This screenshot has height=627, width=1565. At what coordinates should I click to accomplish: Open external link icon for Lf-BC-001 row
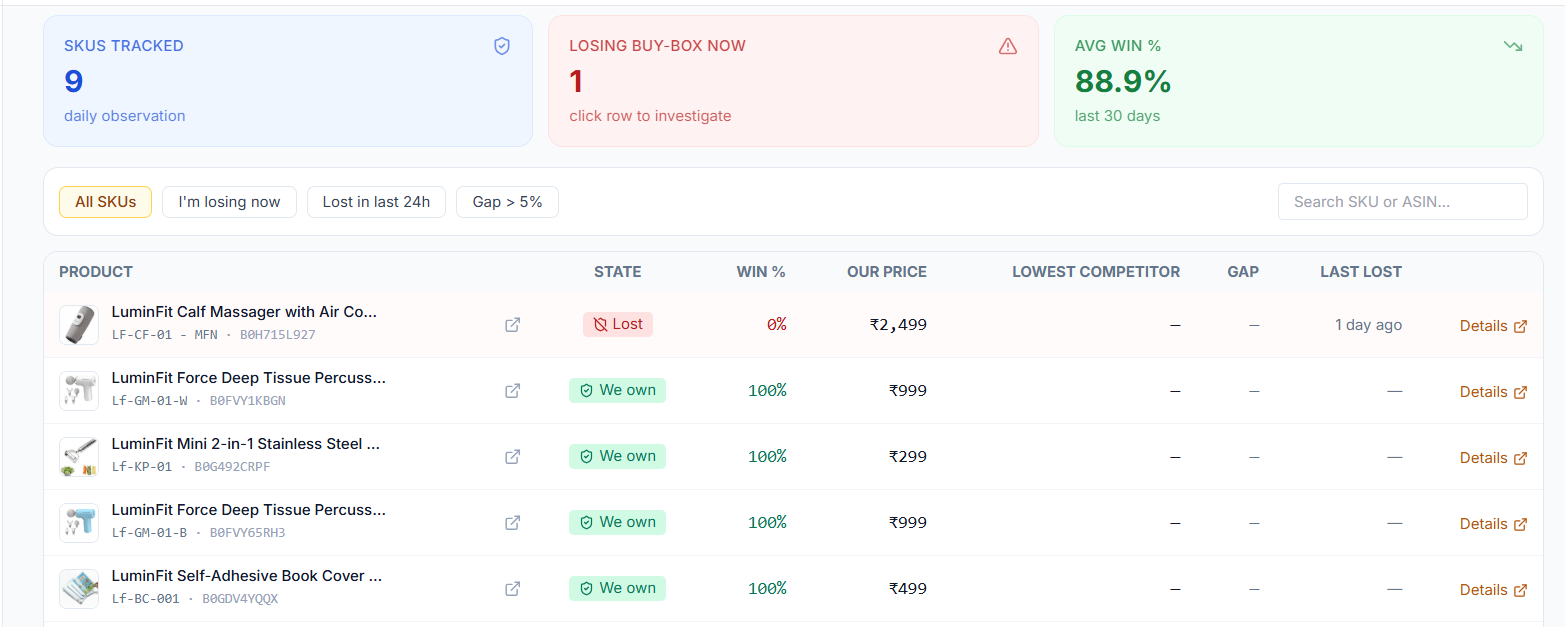[x=512, y=589]
